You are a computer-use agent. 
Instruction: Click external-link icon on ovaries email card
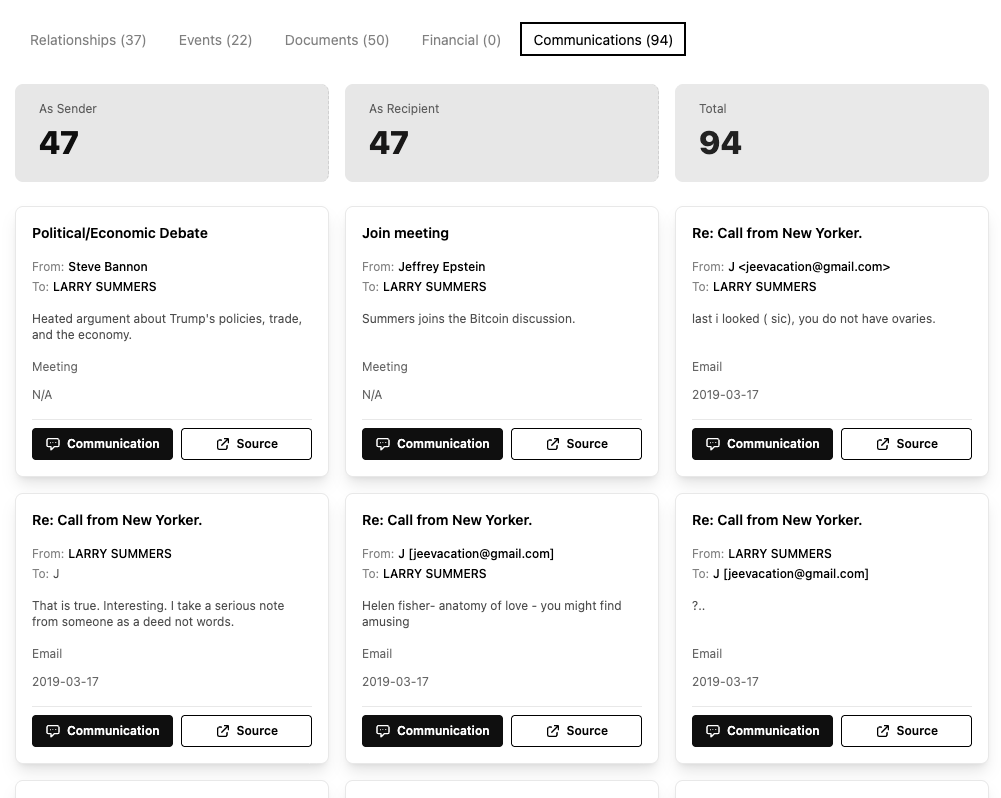[883, 444]
